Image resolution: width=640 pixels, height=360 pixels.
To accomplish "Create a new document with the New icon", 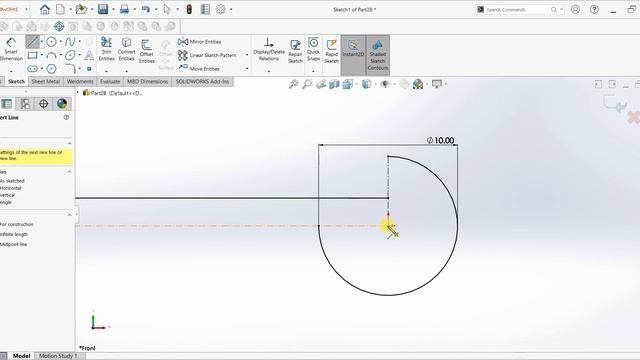I will coord(60,9).
